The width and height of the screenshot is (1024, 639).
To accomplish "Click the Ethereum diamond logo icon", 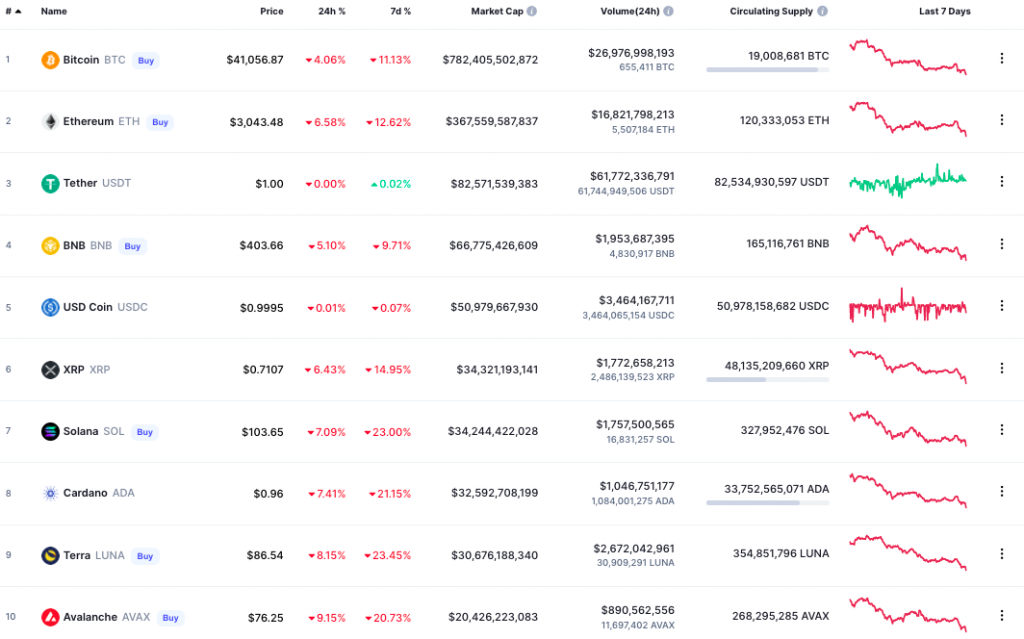I will 50,122.
